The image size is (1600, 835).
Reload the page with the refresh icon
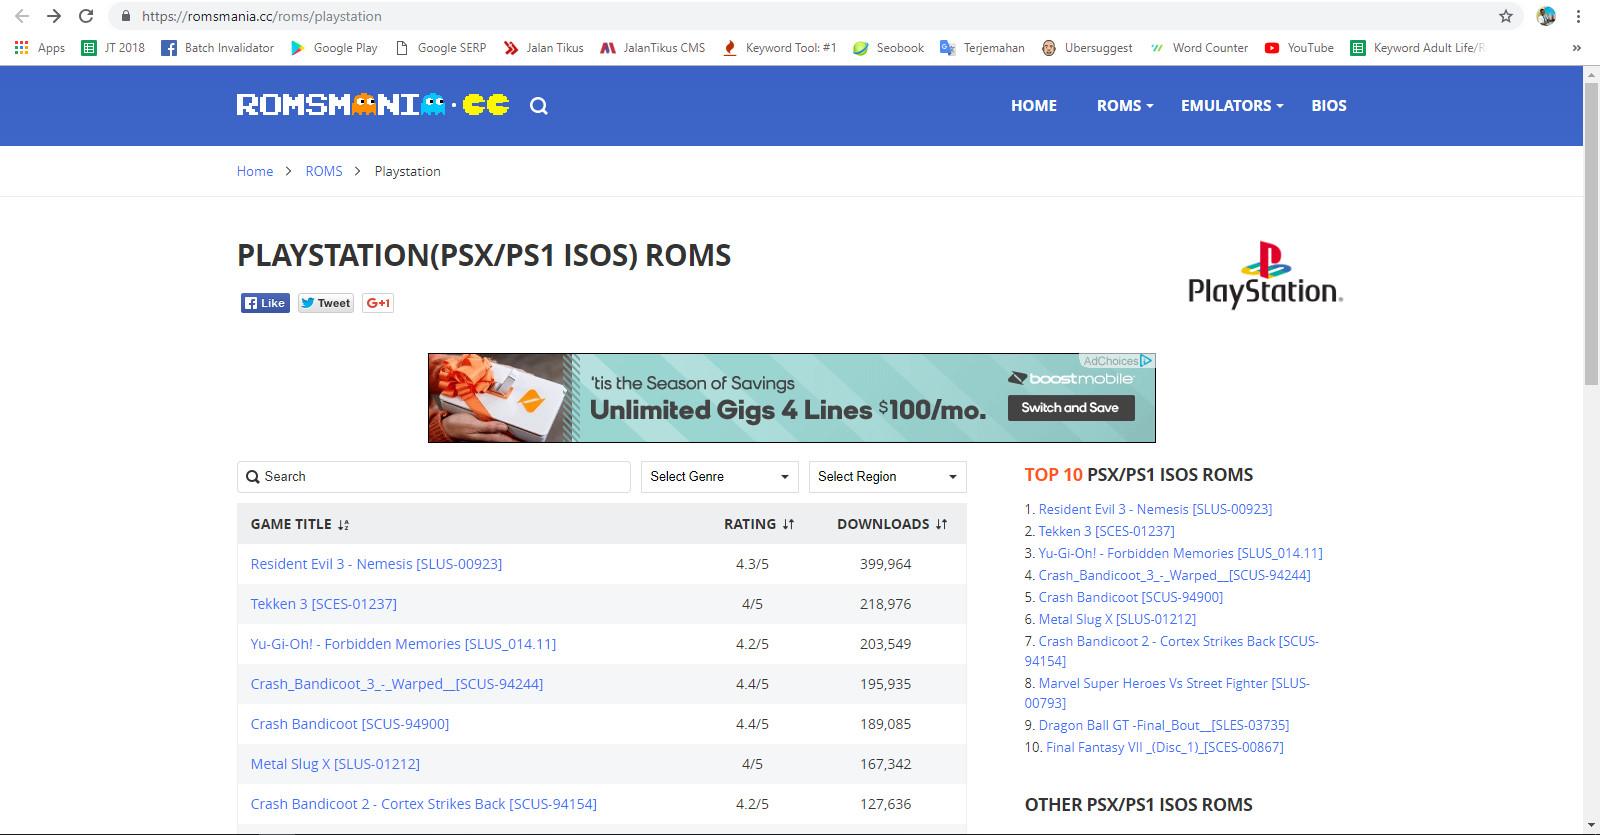click(86, 16)
